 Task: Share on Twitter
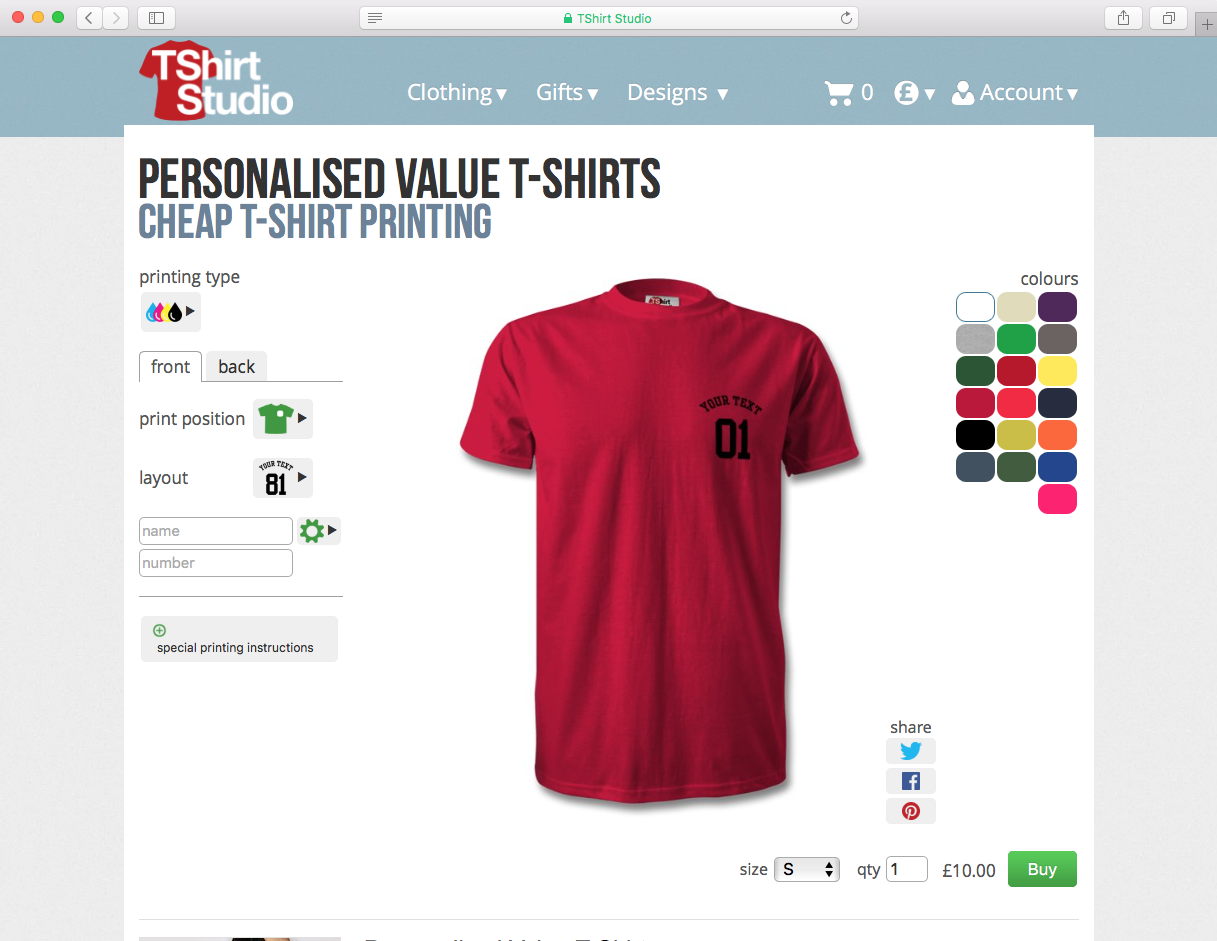(910, 751)
